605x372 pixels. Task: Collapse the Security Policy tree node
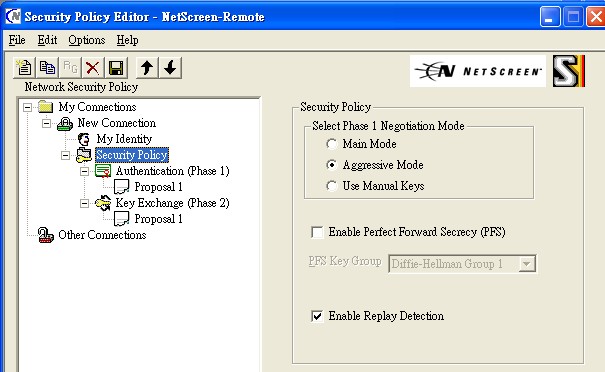(66, 156)
